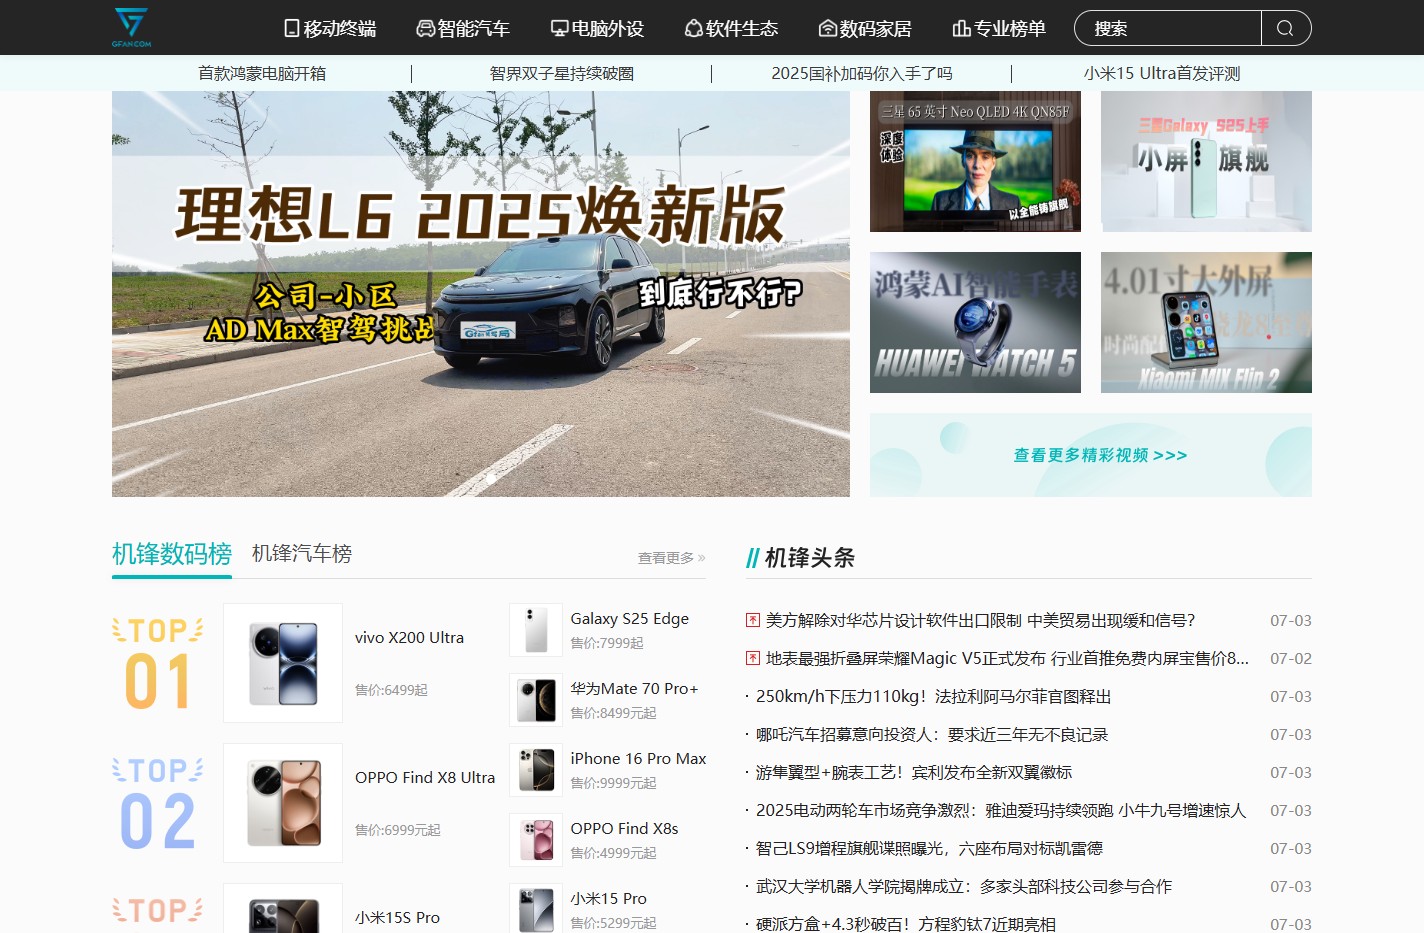This screenshot has height=933, width=1424.
Task: Select the 机锋数码榜 tab
Action: 172,553
